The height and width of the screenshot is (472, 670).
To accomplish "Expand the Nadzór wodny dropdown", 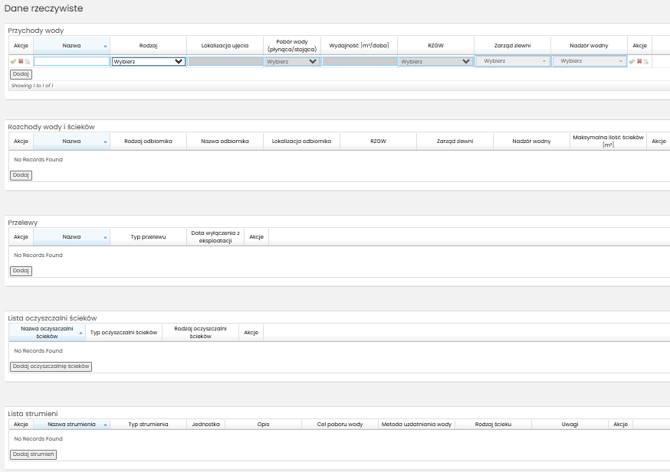I will (592, 61).
